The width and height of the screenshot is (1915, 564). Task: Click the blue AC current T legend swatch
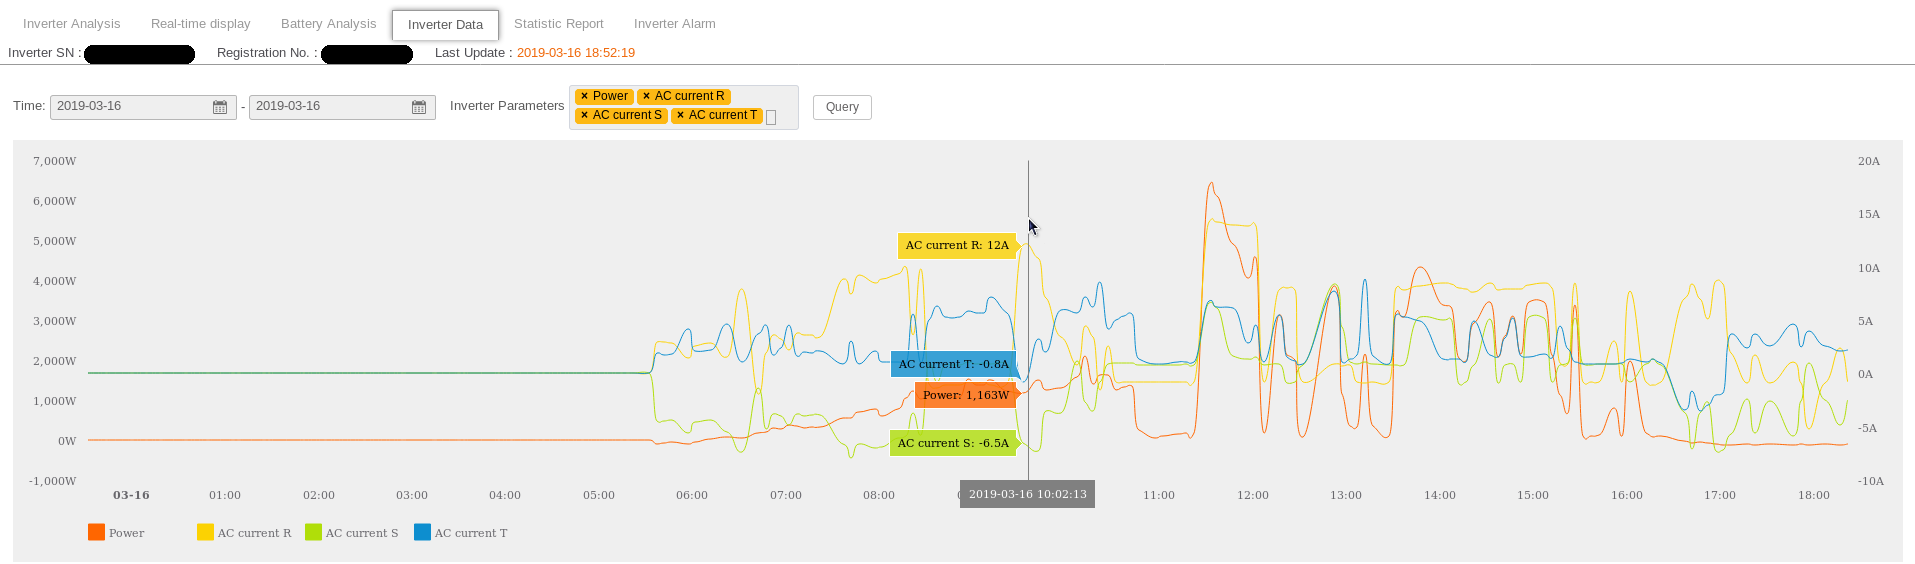[x=422, y=533]
